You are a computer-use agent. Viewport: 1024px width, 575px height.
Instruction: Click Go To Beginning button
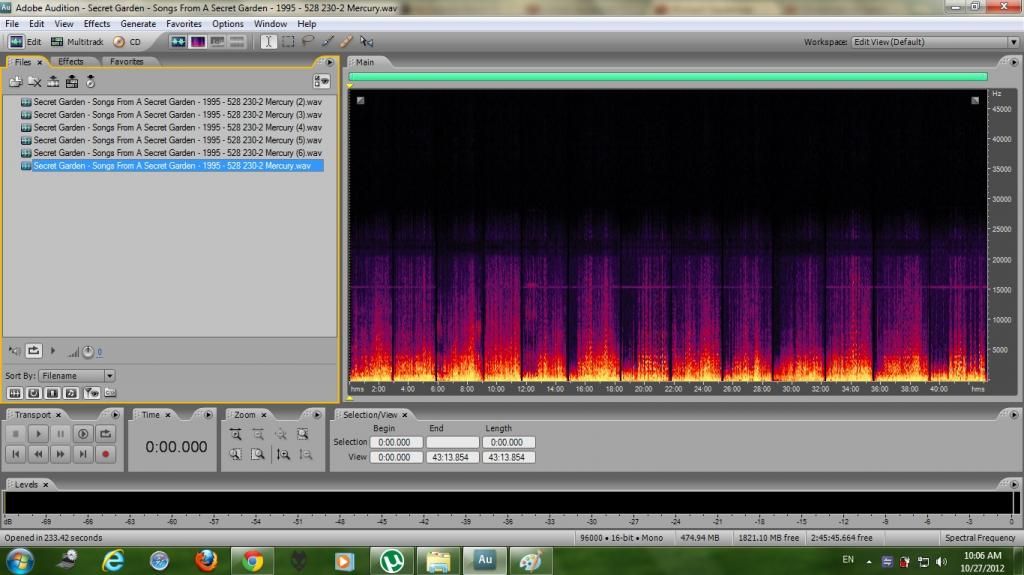coord(16,454)
